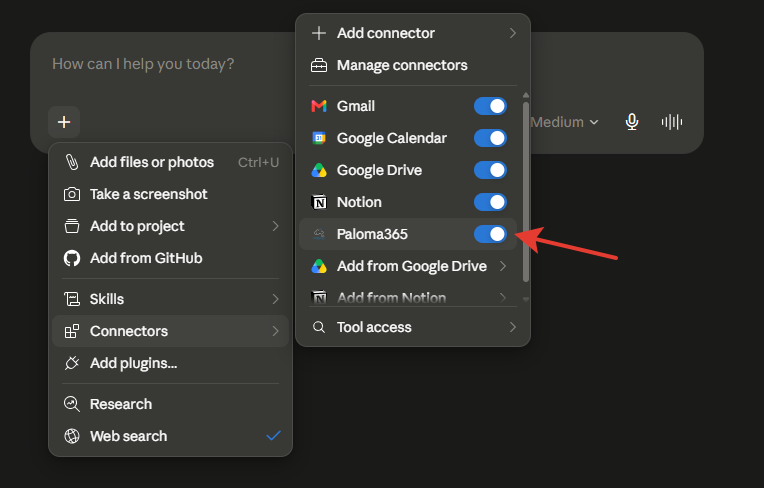Turn off the Google Calendar toggle

pos(490,138)
